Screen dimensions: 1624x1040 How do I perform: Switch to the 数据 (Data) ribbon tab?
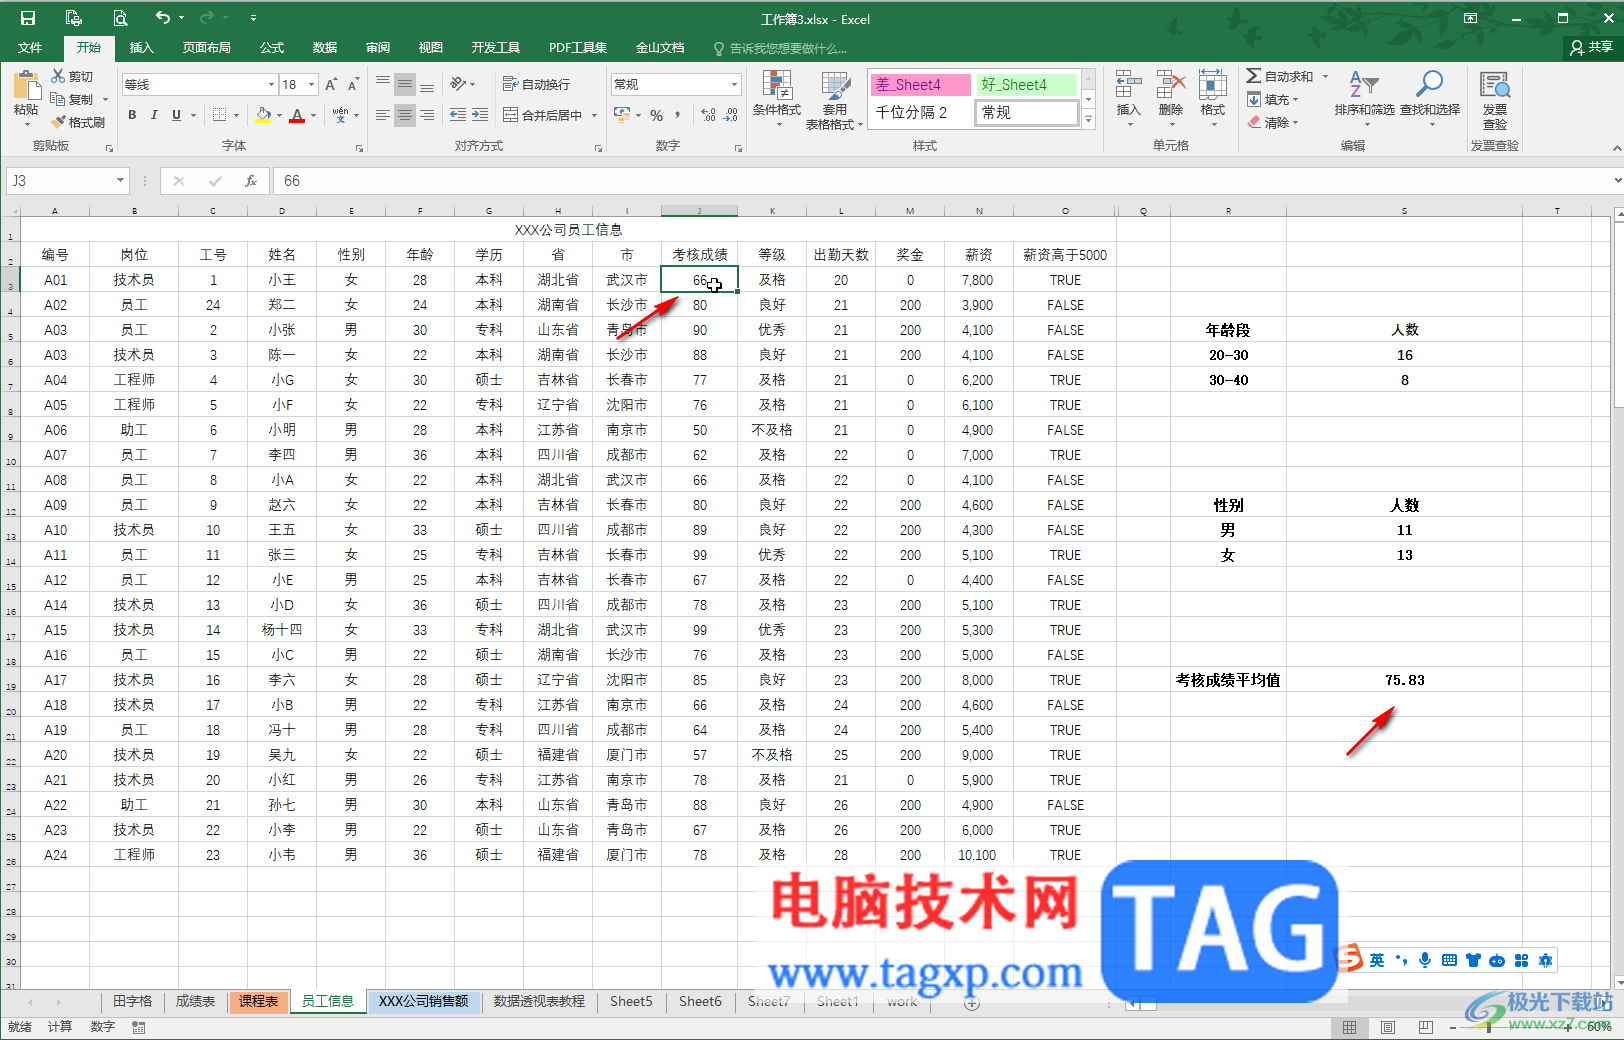(x=325, y=47)
